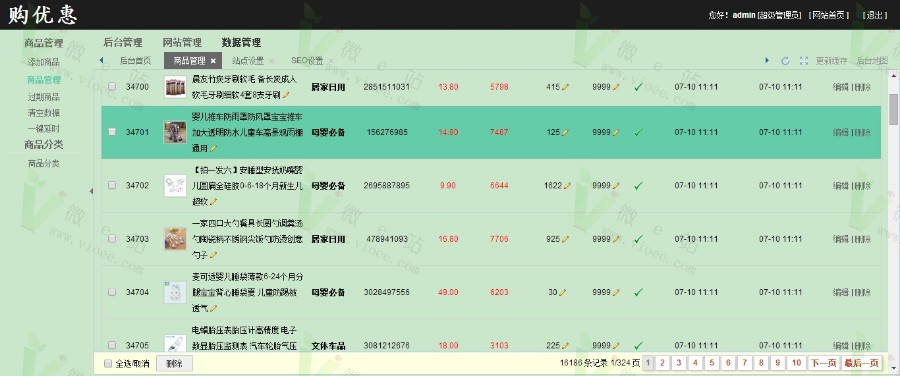The image size is (900, 376).
Task: Edit title pencil for product 34702
Action: pyautogui.click(x=214, y=201)
